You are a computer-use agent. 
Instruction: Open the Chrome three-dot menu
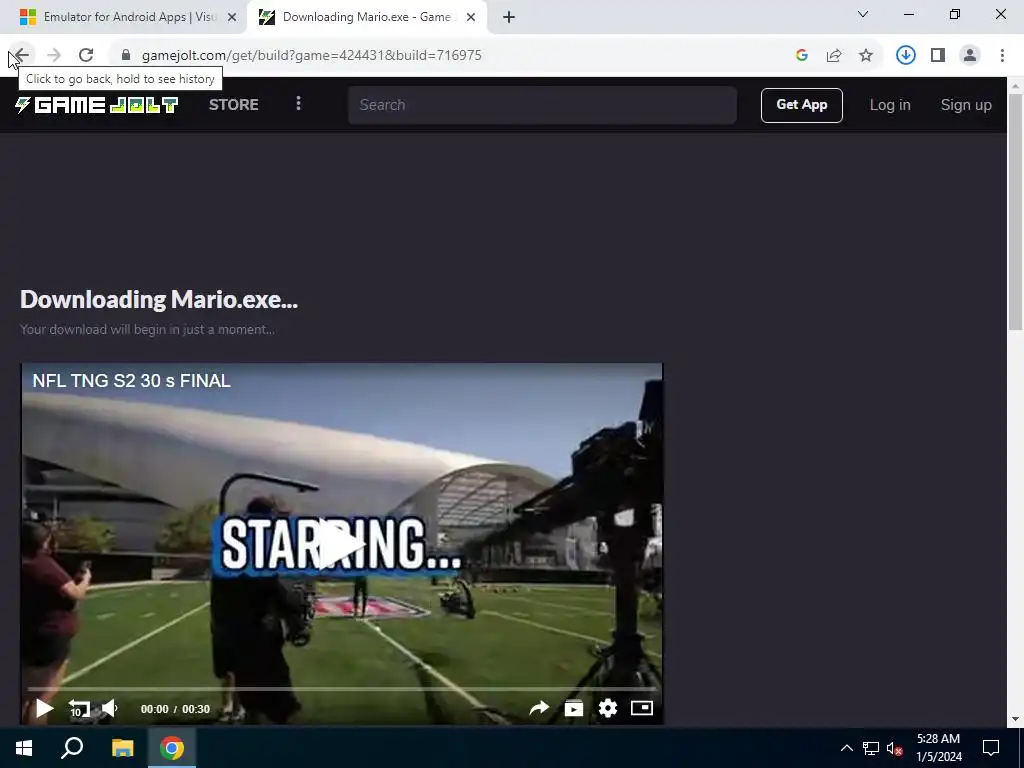pos(1002,56)
